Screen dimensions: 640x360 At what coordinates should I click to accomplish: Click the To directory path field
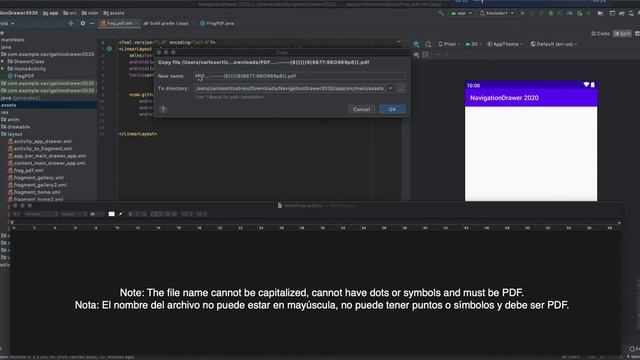coord(290,89)
